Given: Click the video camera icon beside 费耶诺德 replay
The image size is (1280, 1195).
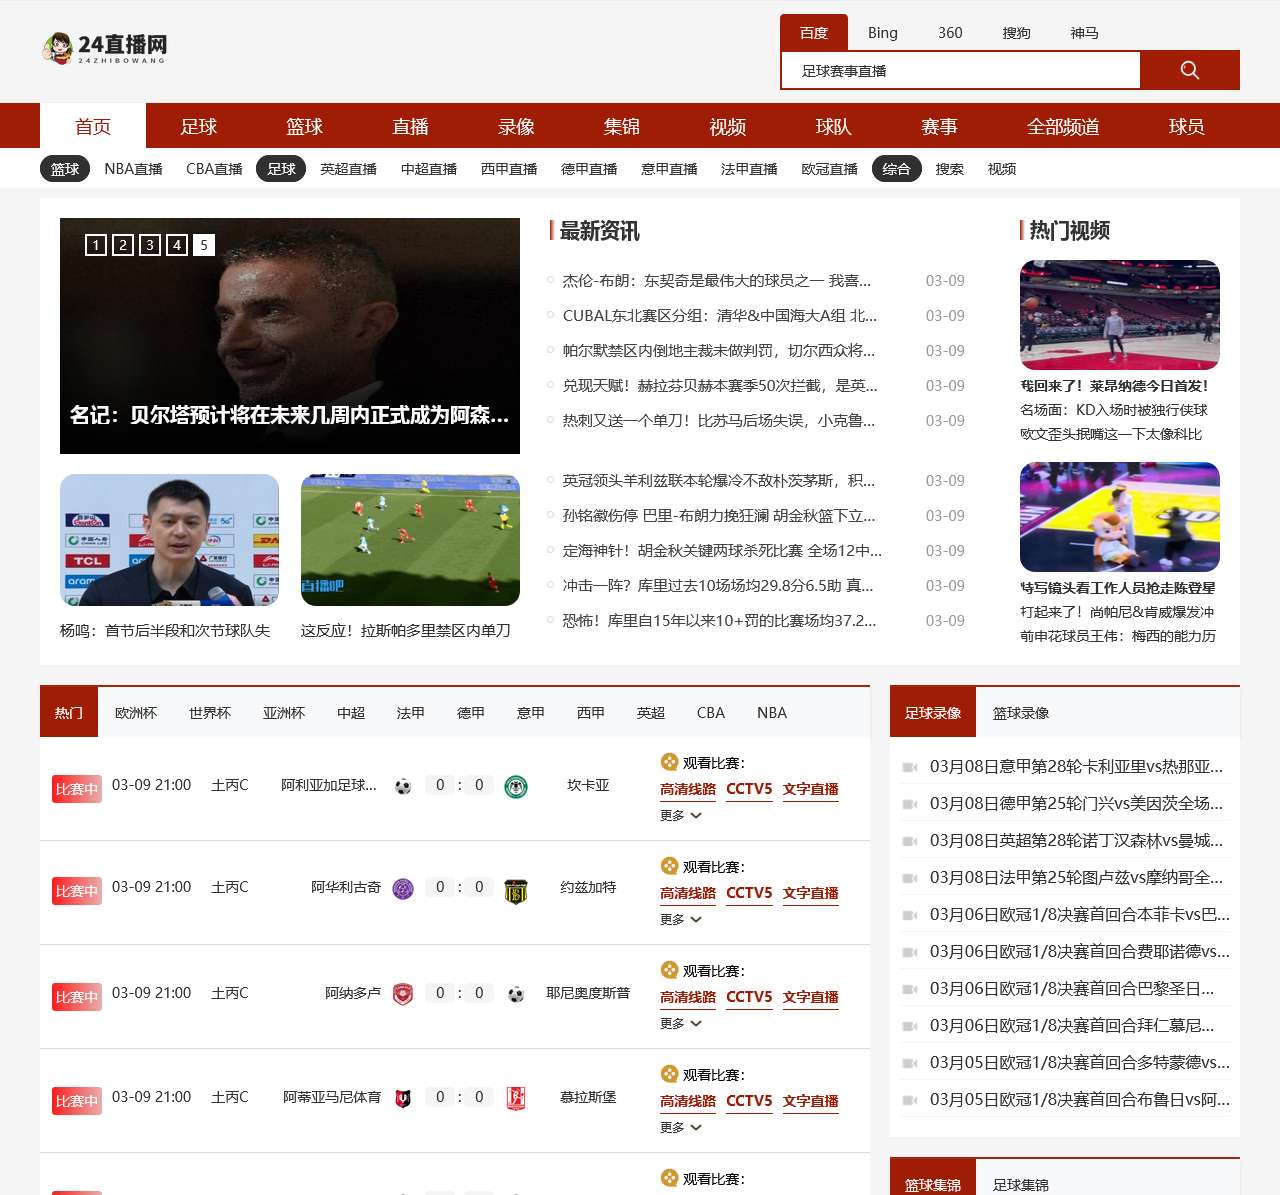Looking at the screenshot, I should 910,952.
